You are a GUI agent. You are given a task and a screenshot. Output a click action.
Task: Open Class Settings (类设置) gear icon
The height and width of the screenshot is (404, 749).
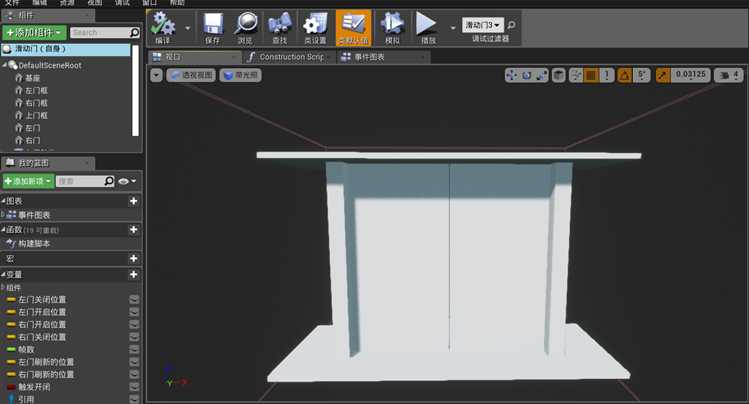point(315,27)
